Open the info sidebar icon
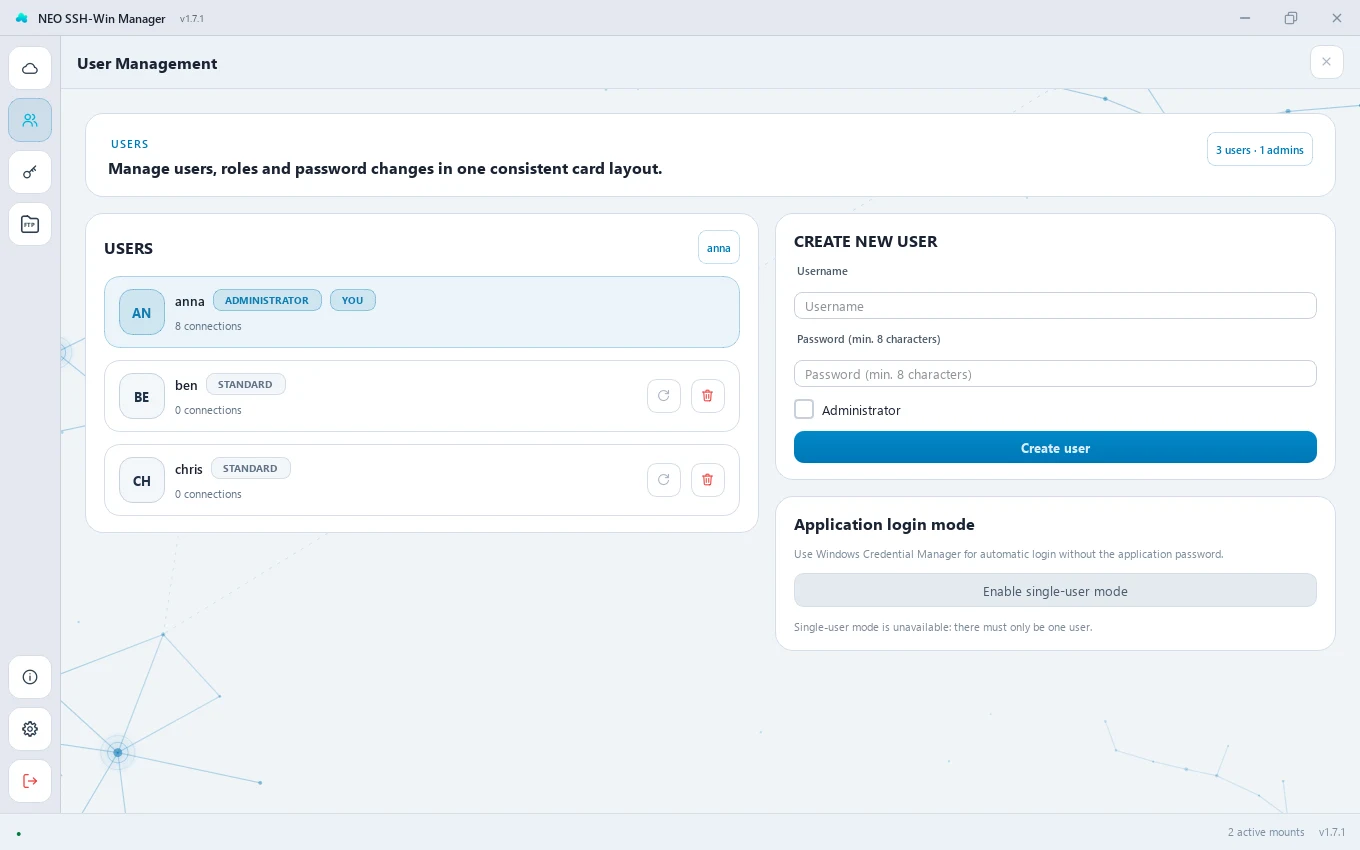 point(30,677)
